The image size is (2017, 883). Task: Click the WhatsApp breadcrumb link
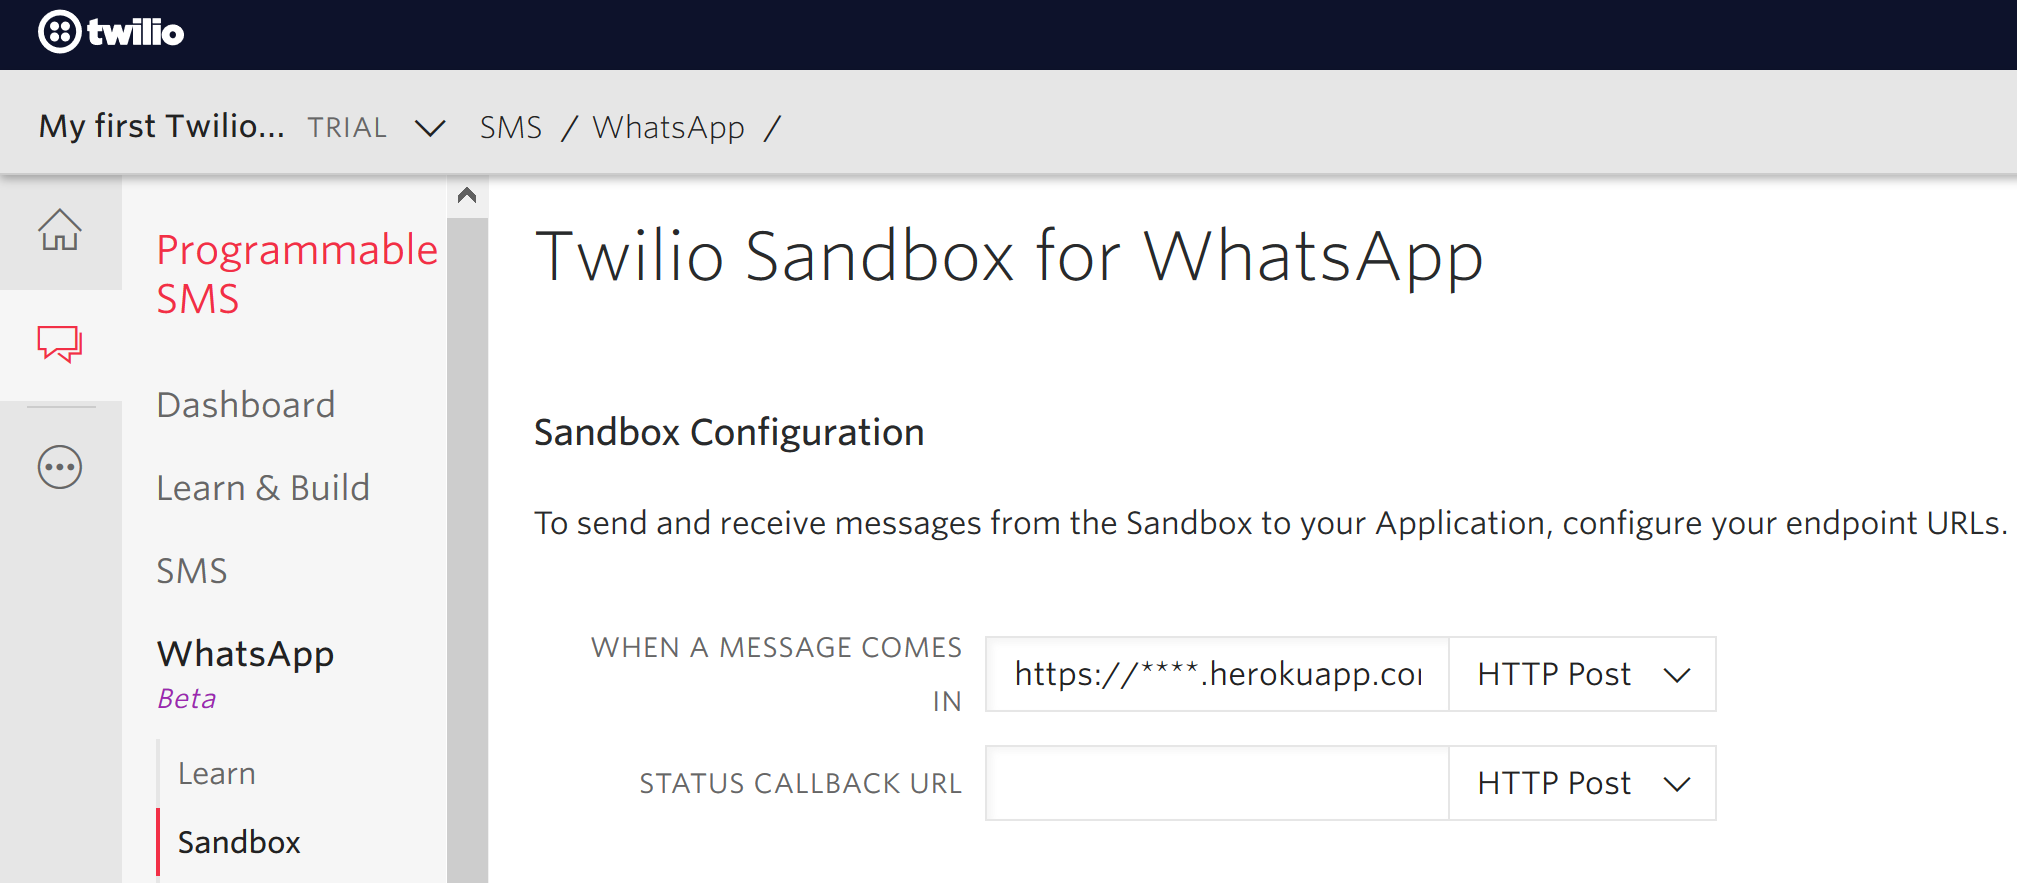coord(668,128)
